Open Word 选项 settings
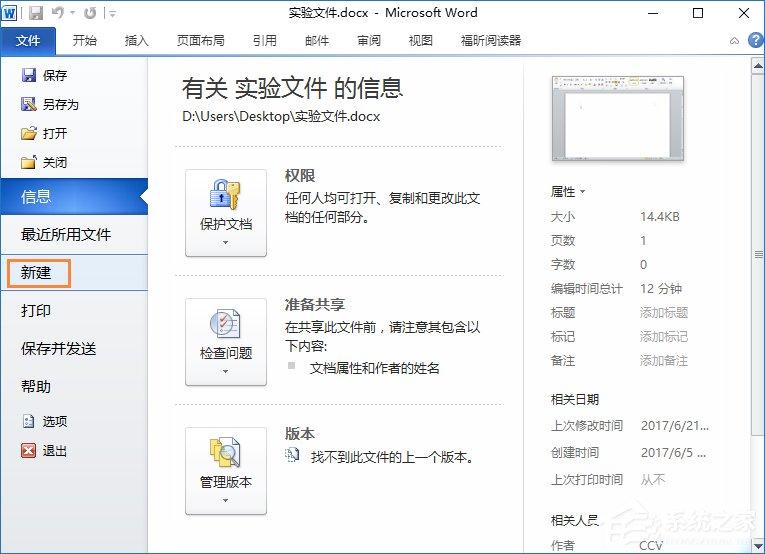Screen dimensions: 765x554 click(44, 421)
